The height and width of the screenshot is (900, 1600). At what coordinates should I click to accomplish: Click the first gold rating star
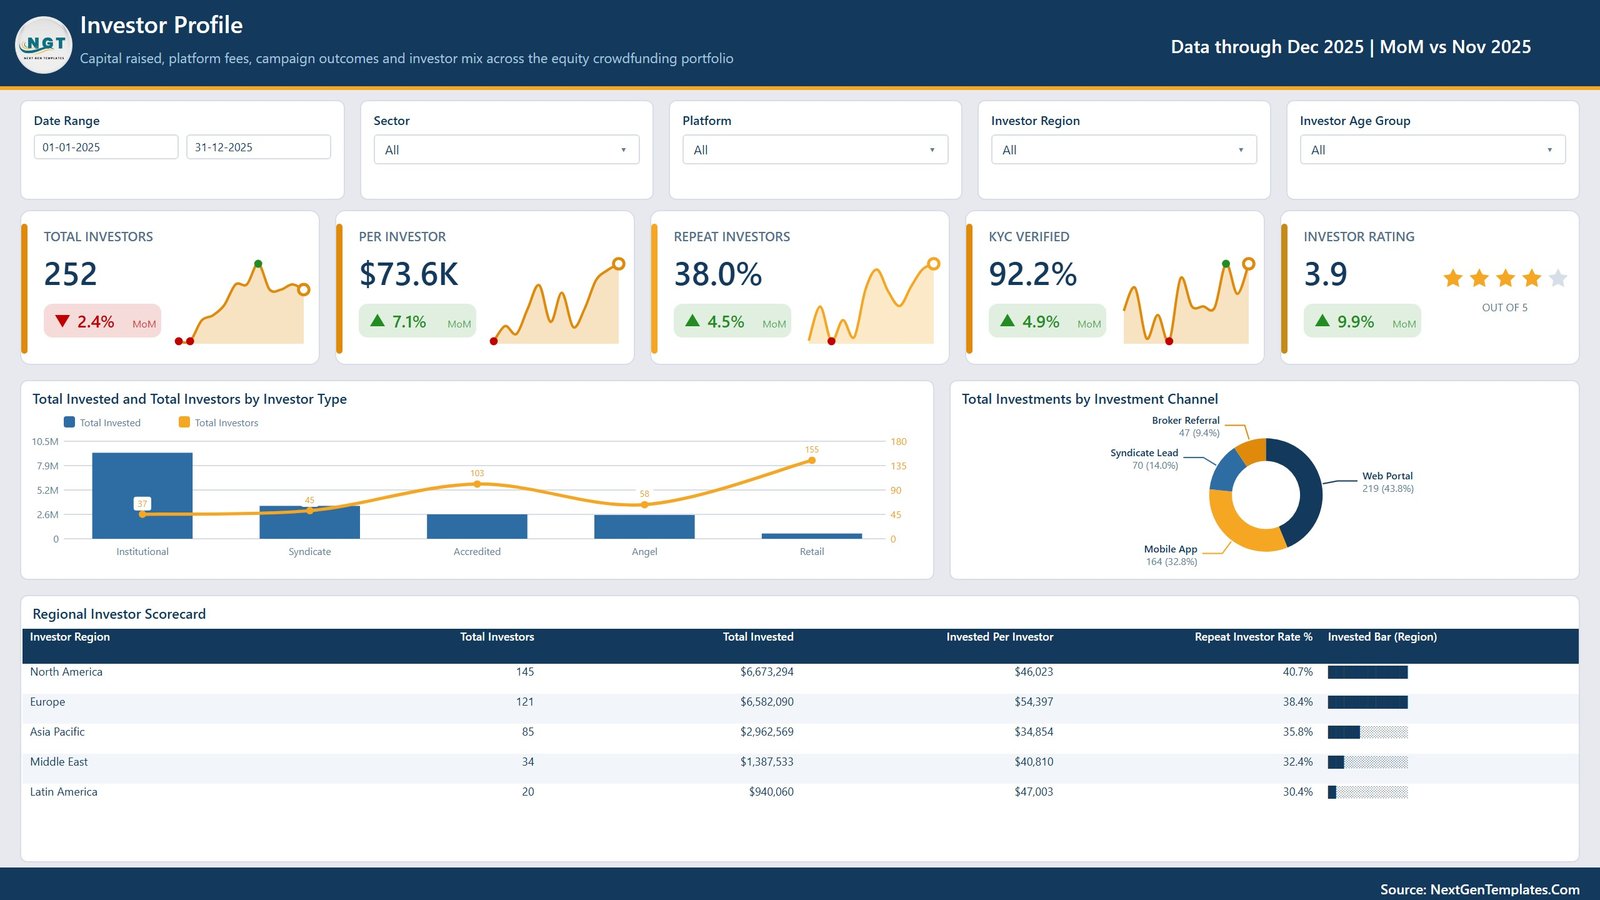[x=1453, y=278]
